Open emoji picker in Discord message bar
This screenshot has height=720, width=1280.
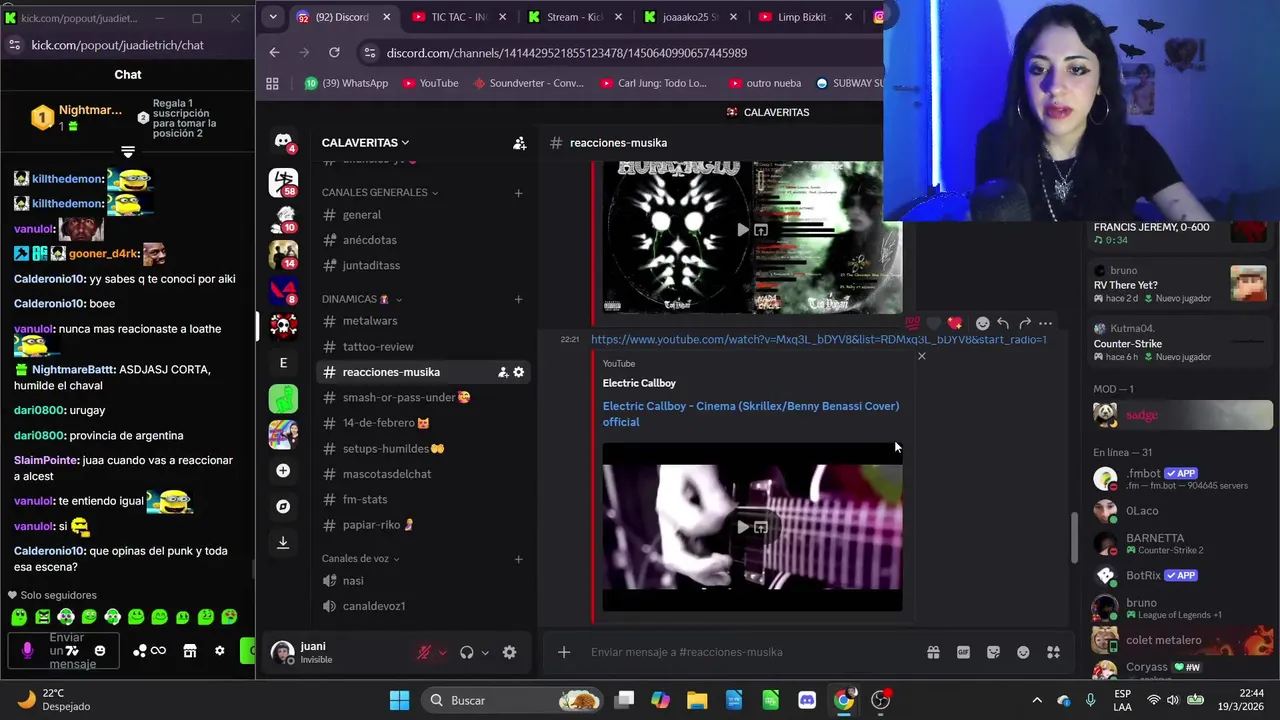[x=1023, y=652]
